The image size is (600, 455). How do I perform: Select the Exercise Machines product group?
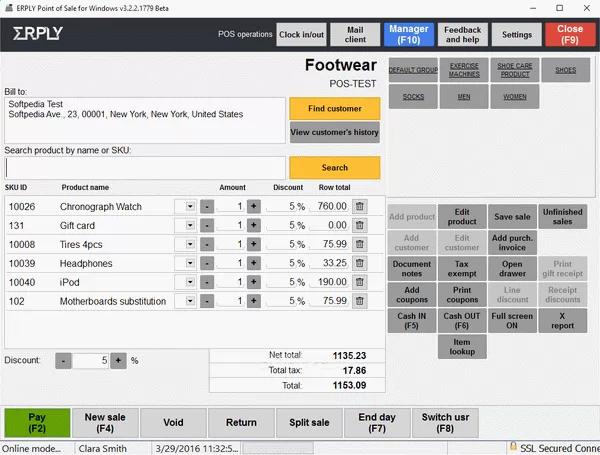[464, 70]
